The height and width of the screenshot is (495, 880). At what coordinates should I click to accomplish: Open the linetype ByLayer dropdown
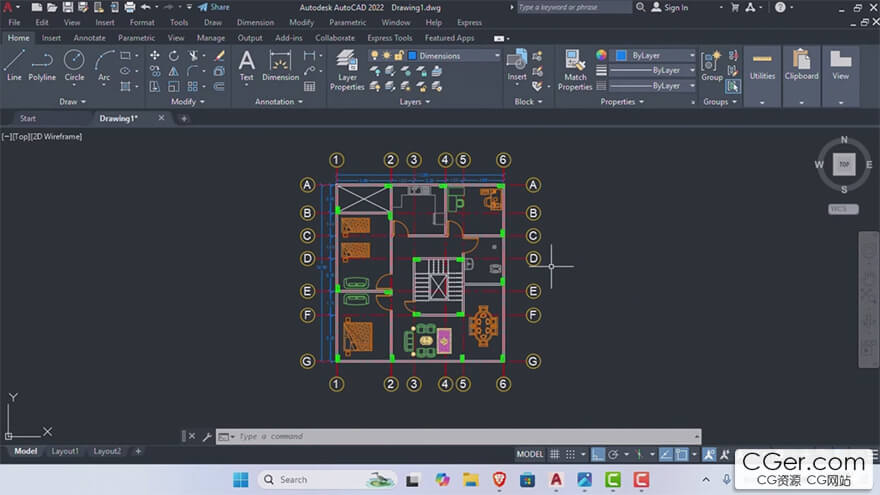click(652, 86)
